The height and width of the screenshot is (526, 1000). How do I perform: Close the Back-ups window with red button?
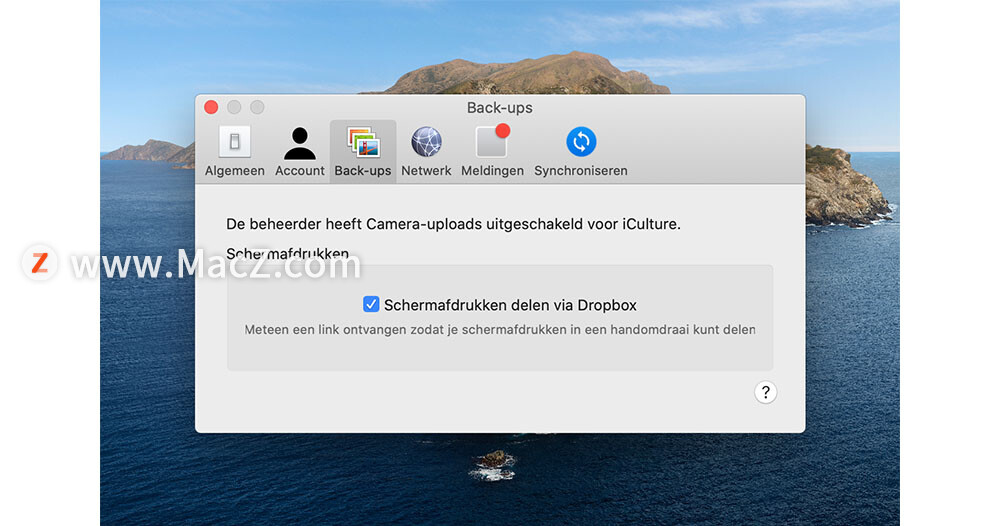click(211, 107)
